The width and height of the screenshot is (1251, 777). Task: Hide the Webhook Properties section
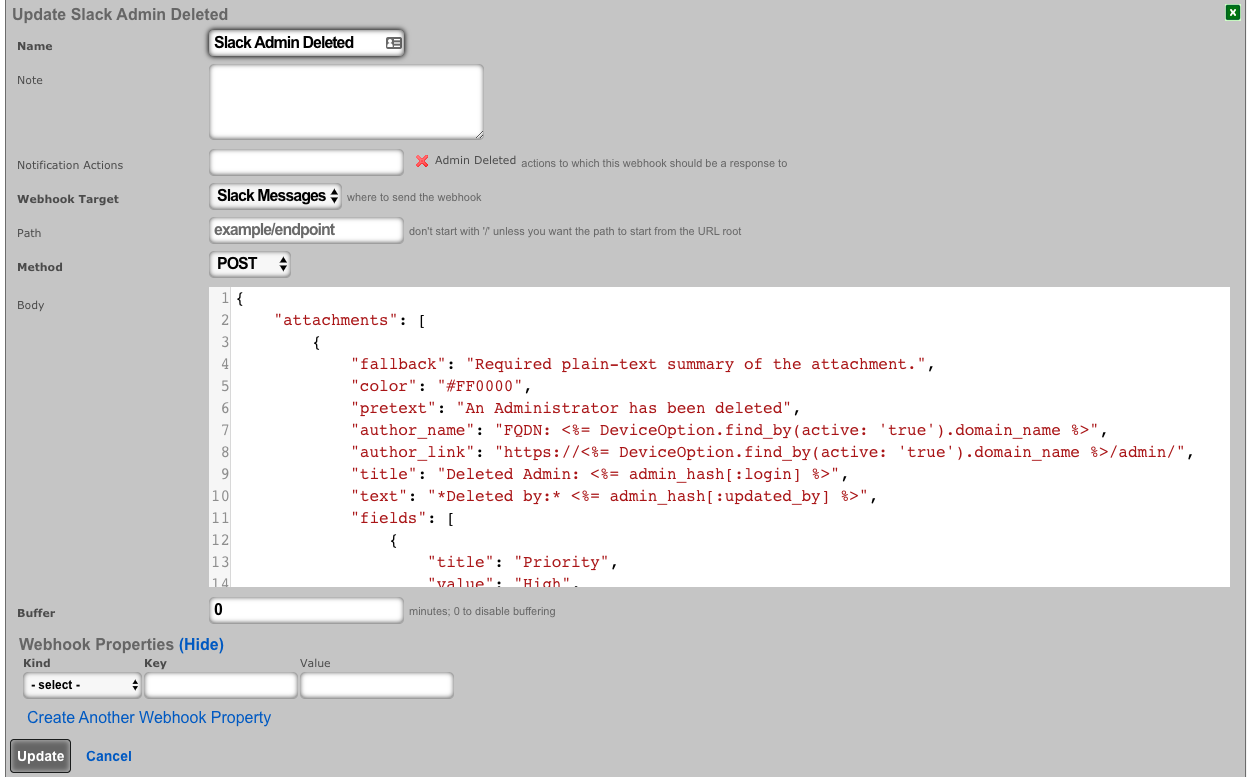(201, 645)
